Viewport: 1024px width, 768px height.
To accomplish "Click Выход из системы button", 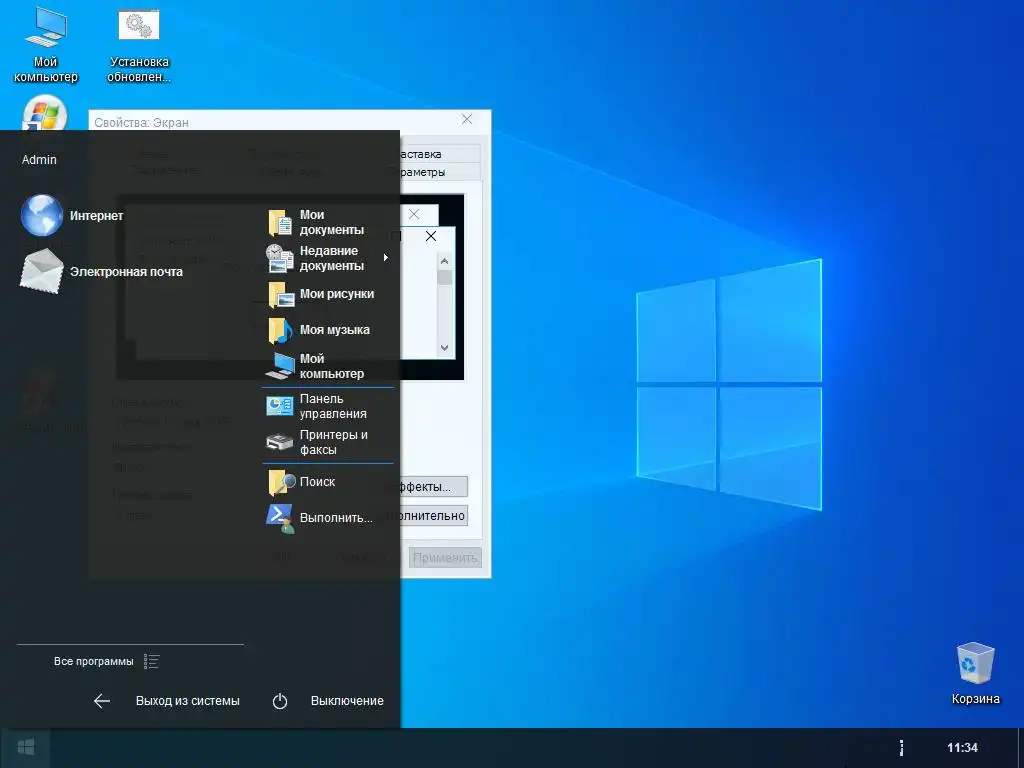I will click(167, 701).
